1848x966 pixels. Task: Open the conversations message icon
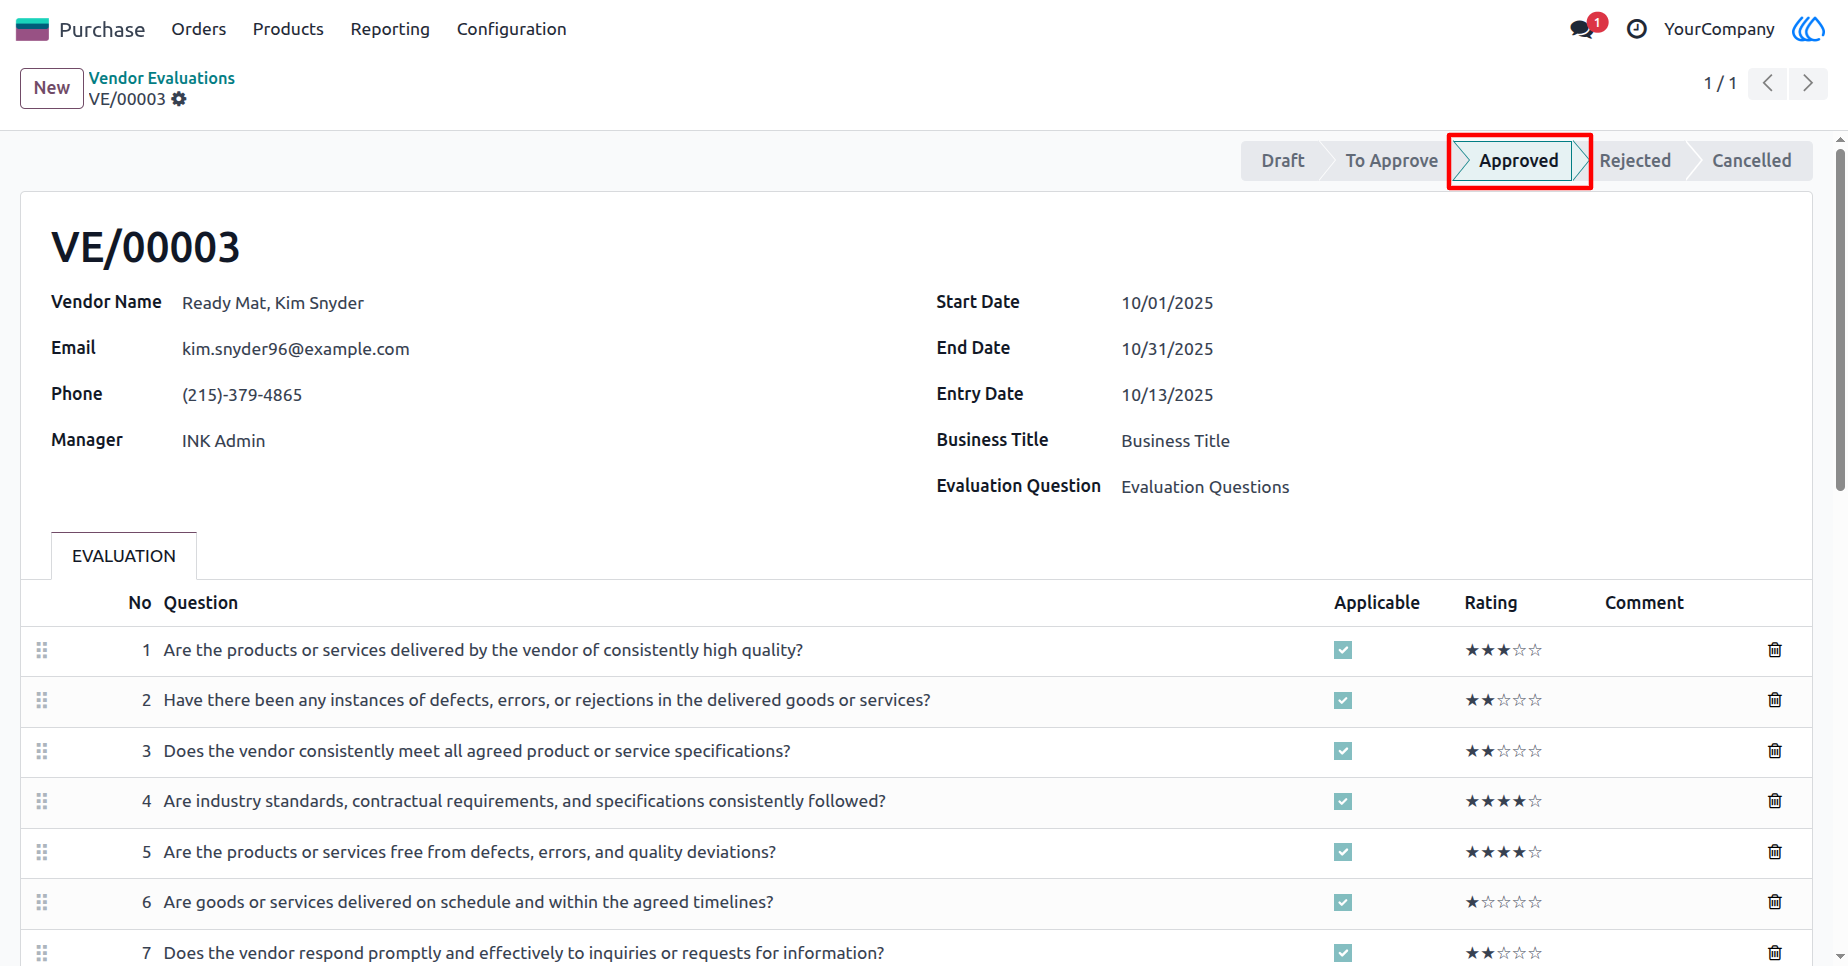1582,29
